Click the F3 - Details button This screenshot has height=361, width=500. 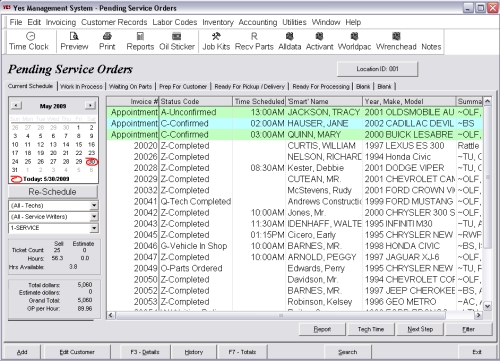pyautogui.click(x=145, y=352)
